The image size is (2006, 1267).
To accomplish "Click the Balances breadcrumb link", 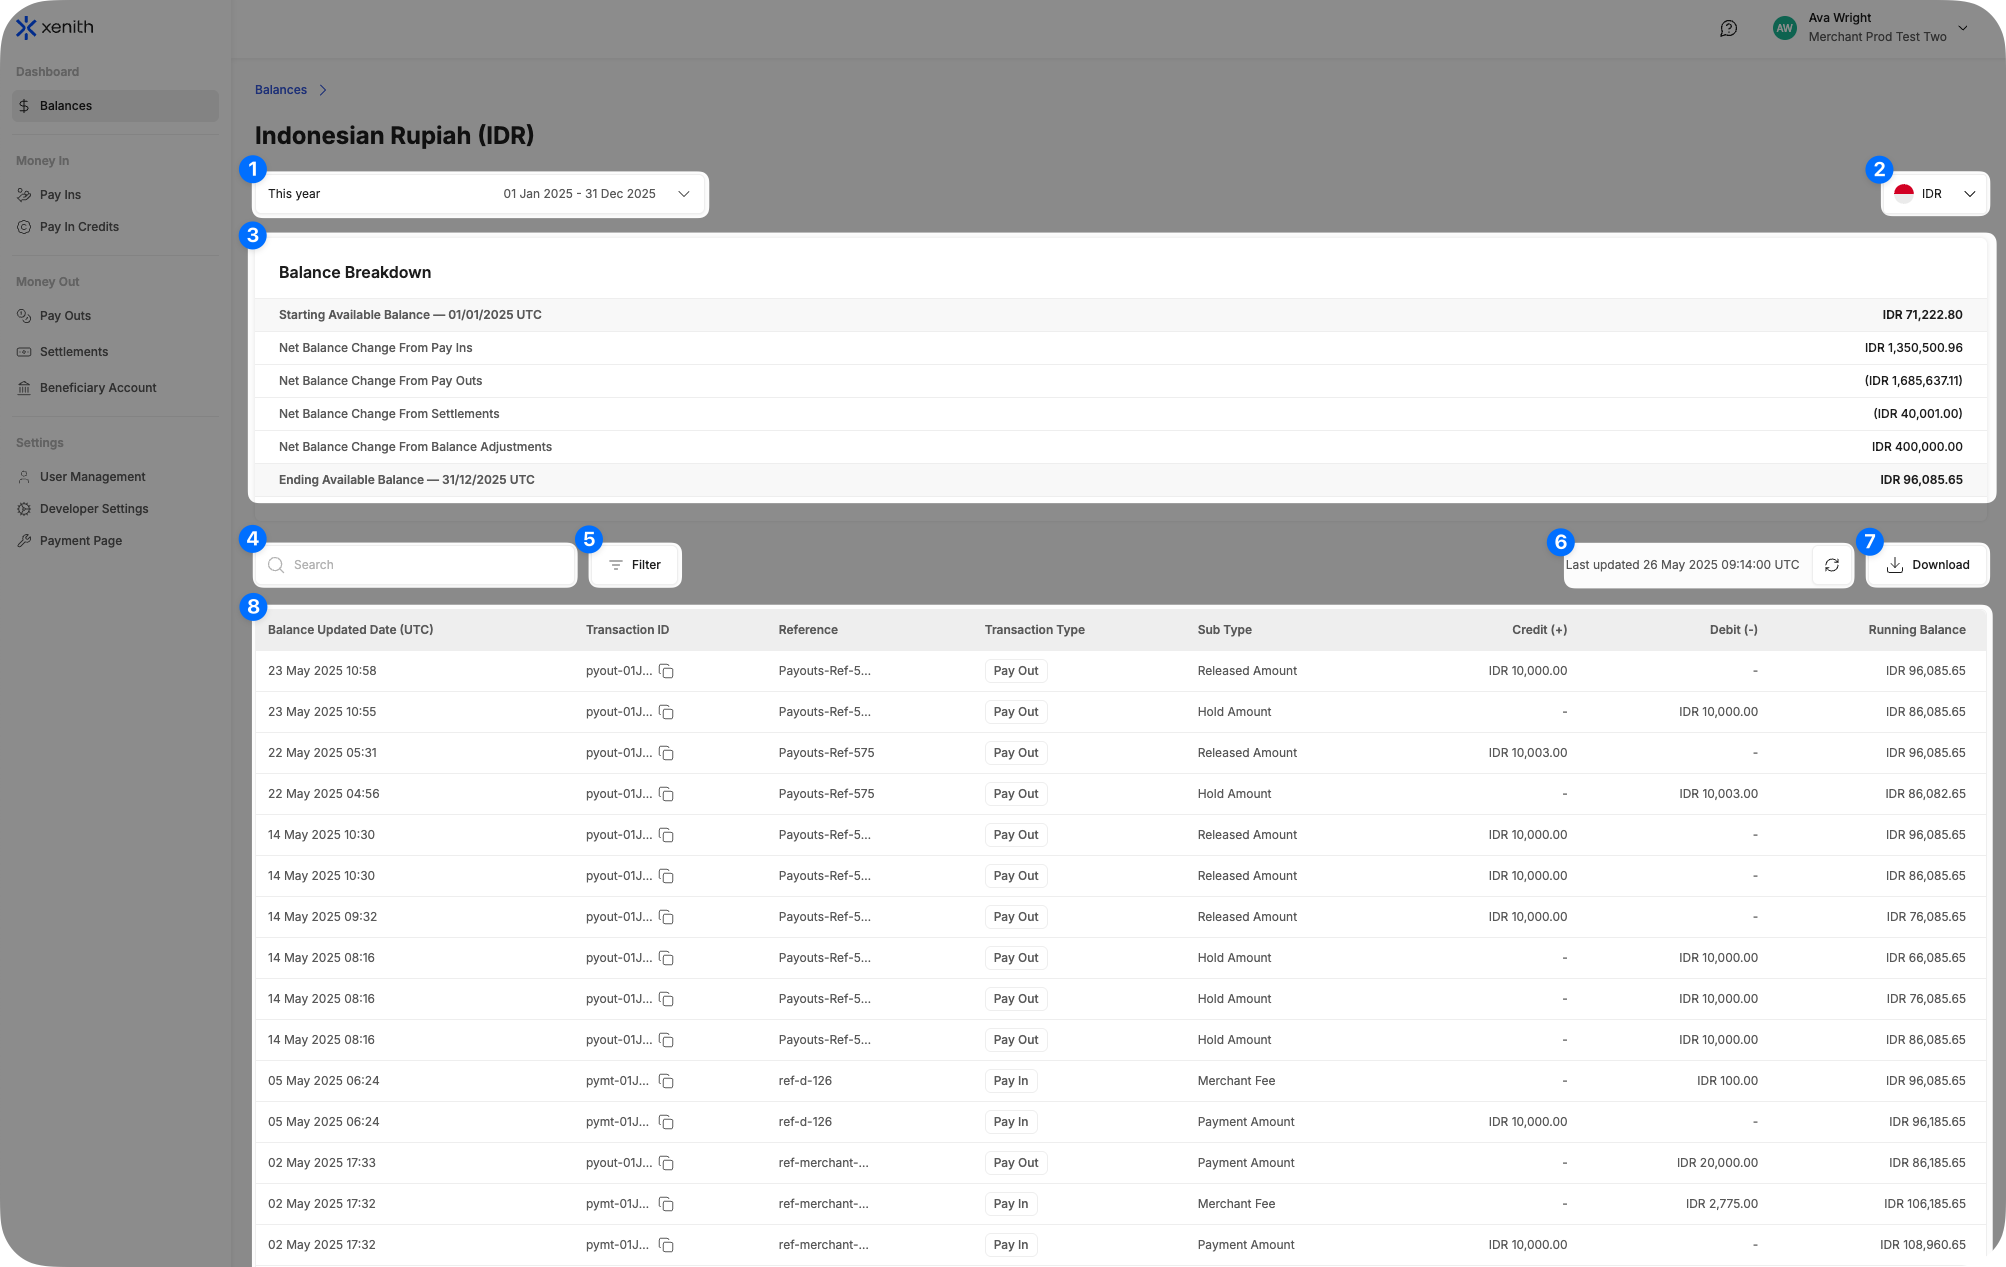I will pyautogui.click(x=281, y=90).
